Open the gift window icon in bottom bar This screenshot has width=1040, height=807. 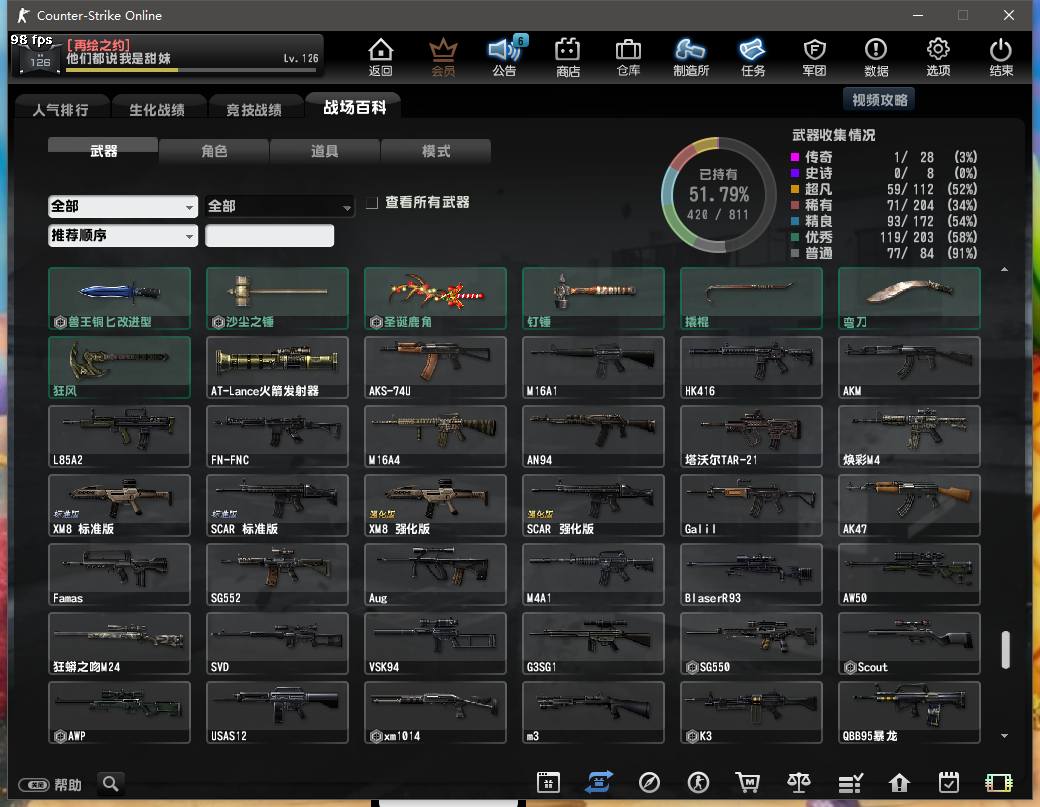tap(548, 783)
